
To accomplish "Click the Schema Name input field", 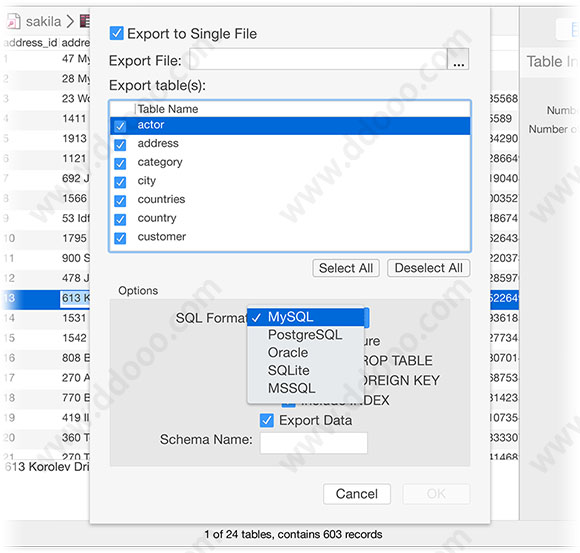I will coord(314,443).
